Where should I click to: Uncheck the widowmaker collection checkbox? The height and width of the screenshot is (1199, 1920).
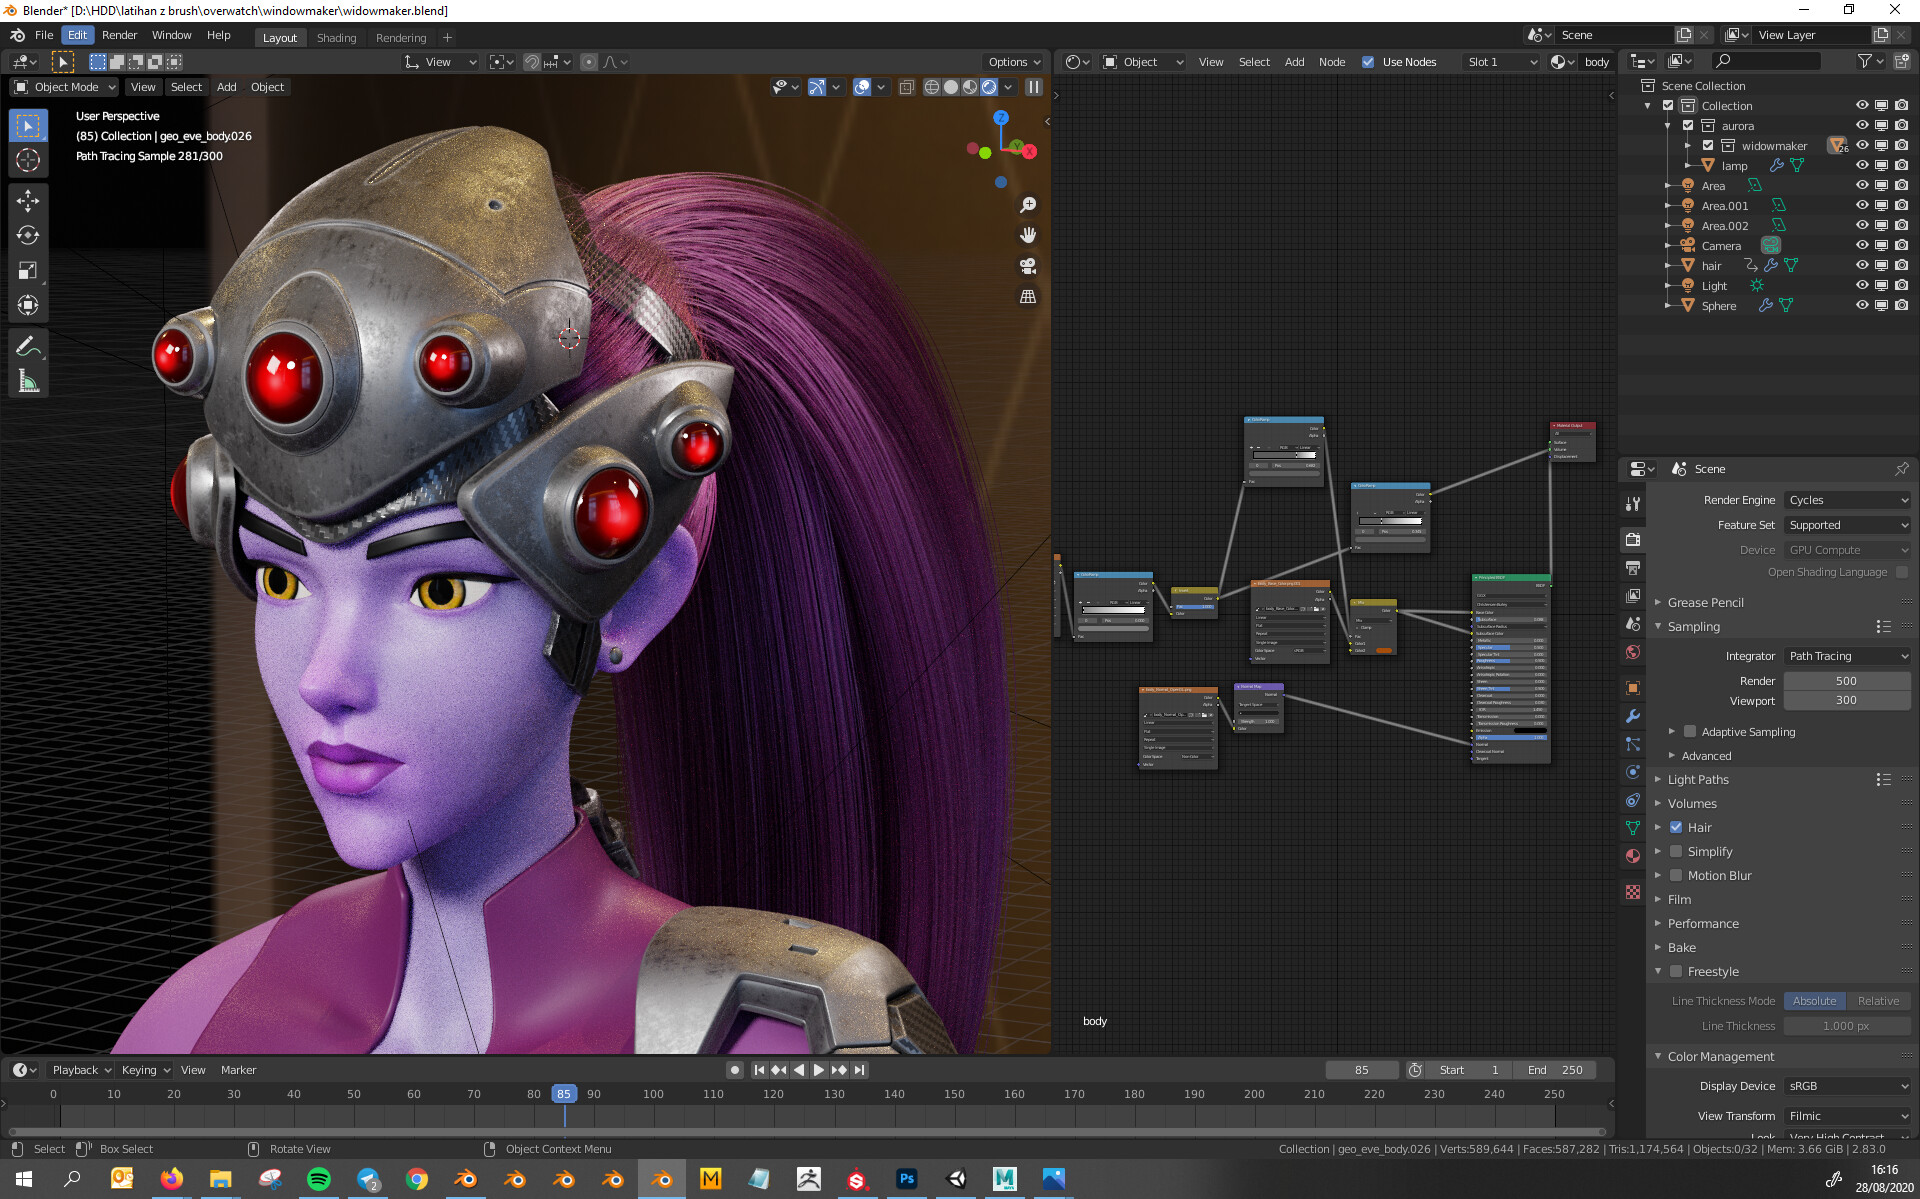pos(1708,145)
